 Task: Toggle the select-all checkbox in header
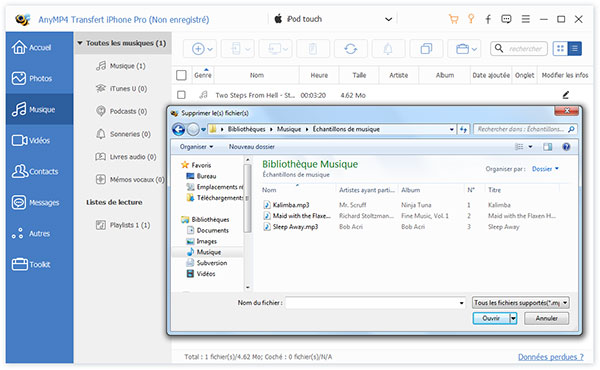pyautogui.click(x=181, y=75)
